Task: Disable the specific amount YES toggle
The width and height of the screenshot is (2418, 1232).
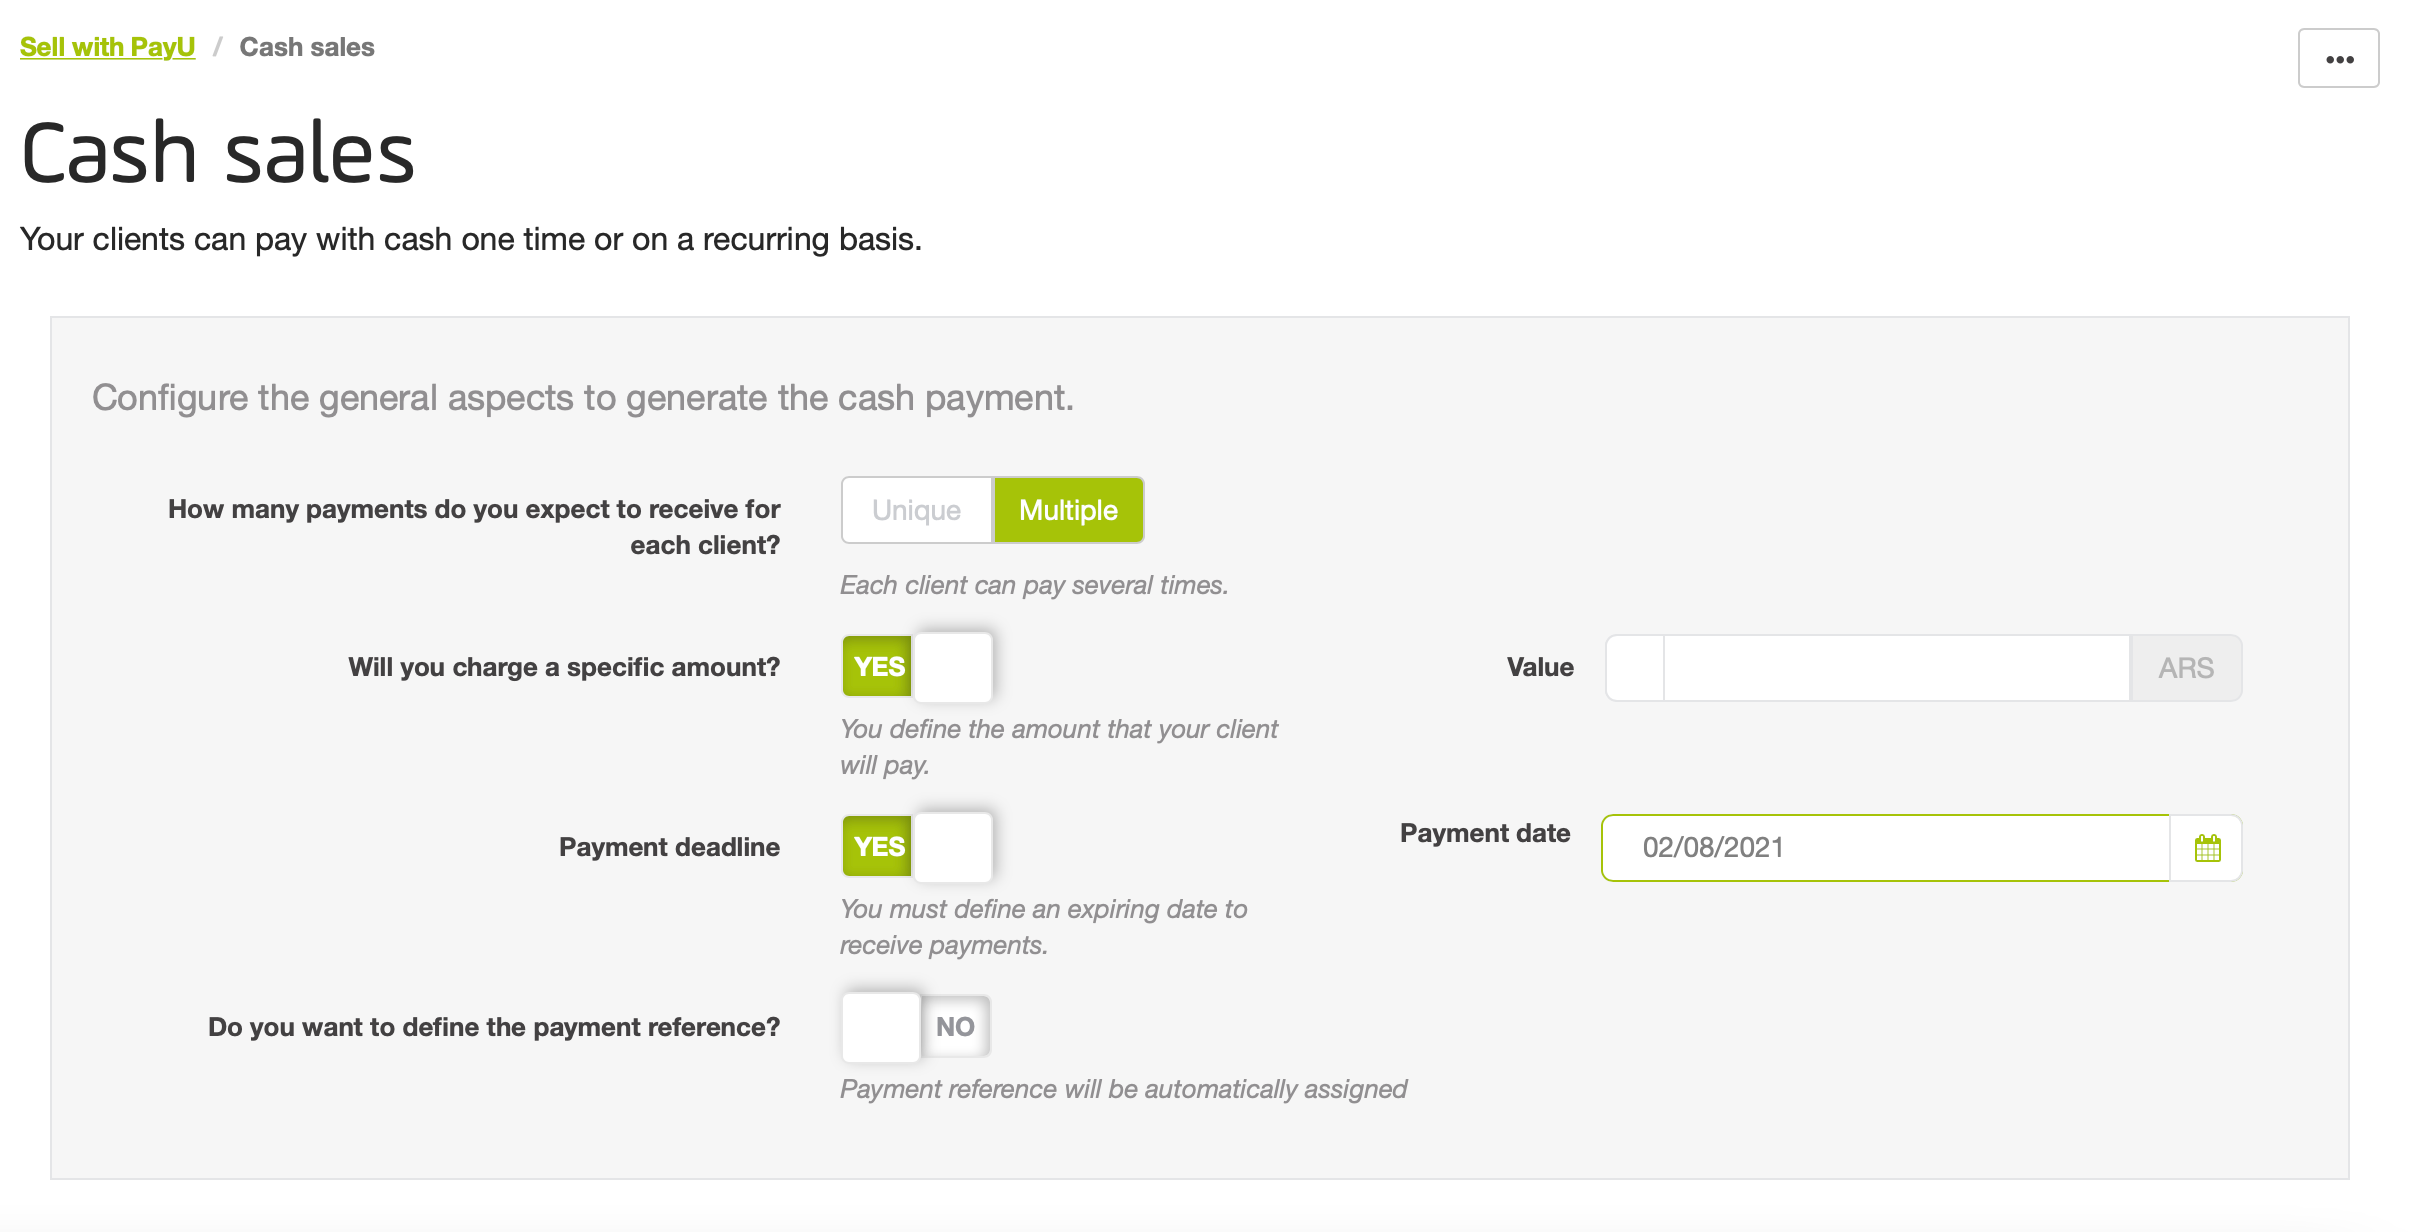Action: pos(917,667)
